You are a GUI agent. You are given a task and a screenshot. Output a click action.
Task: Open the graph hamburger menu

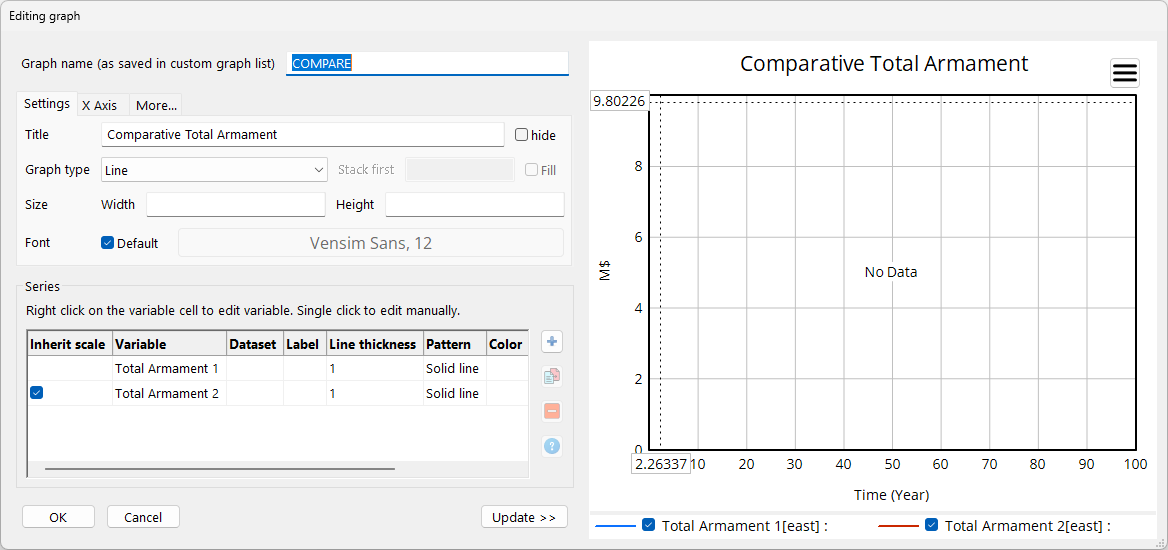pos(1125,73)
